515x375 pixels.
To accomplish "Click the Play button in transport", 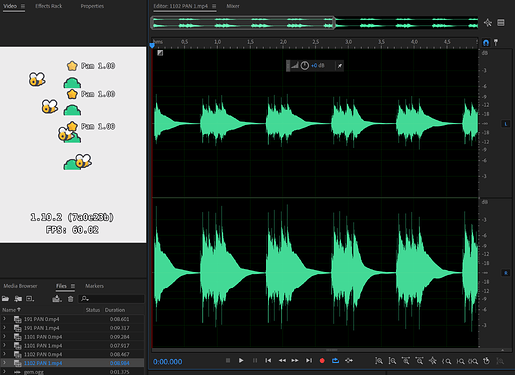I will [241, 360].
